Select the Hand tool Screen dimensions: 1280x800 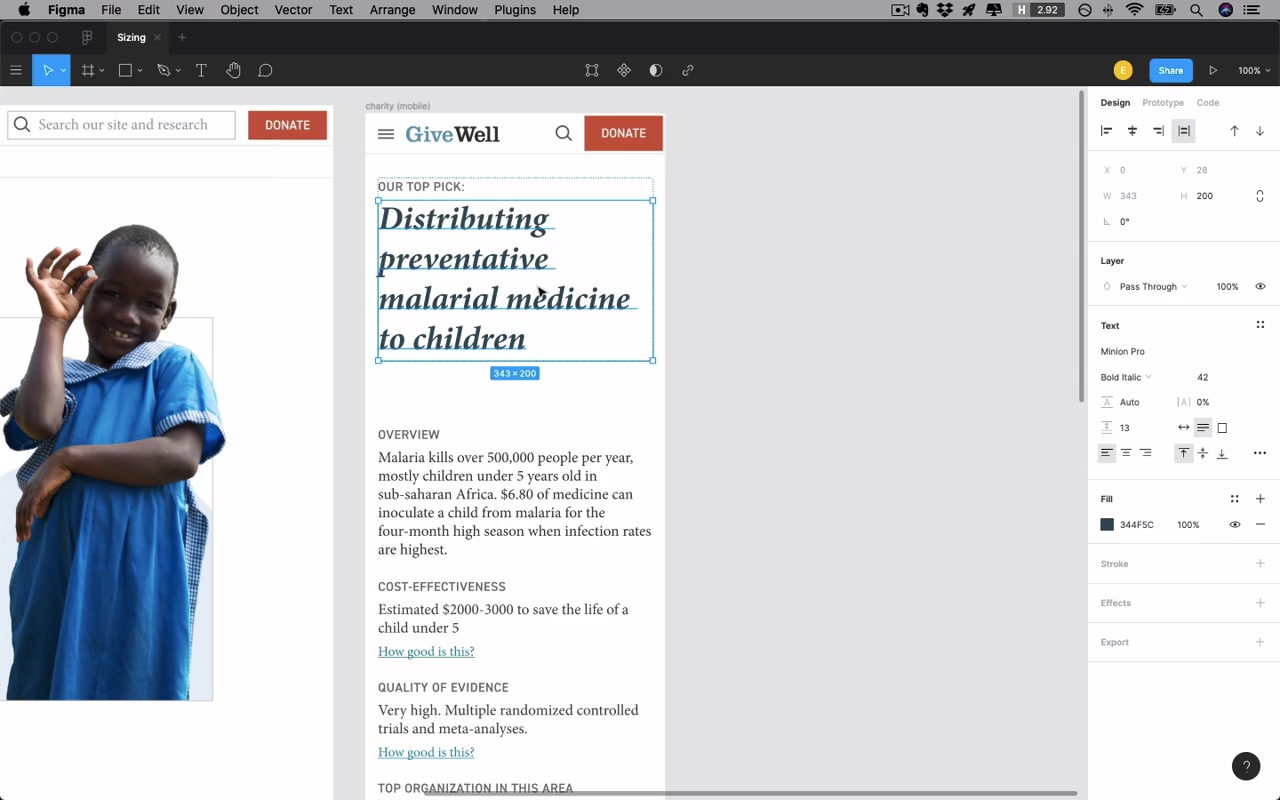[233, 70]
